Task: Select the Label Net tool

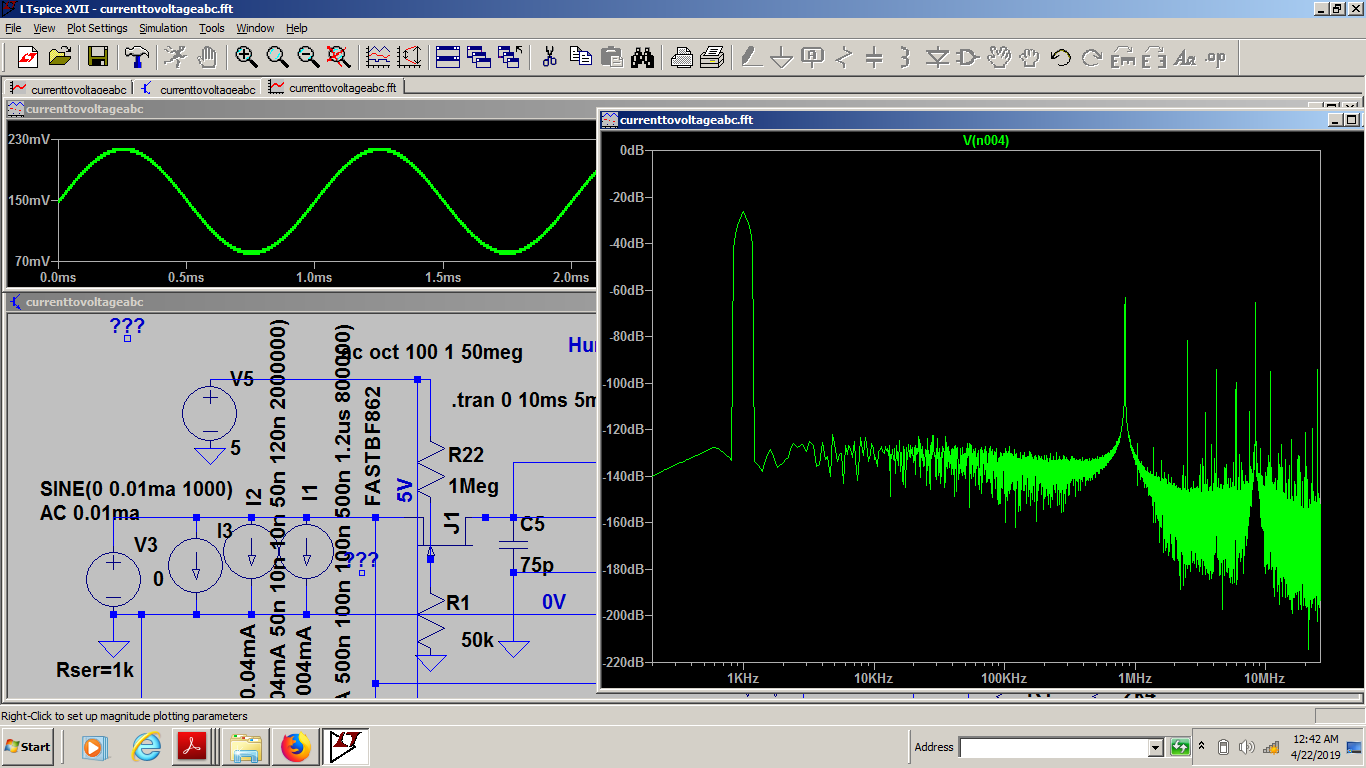Action: tap(813, 57)
